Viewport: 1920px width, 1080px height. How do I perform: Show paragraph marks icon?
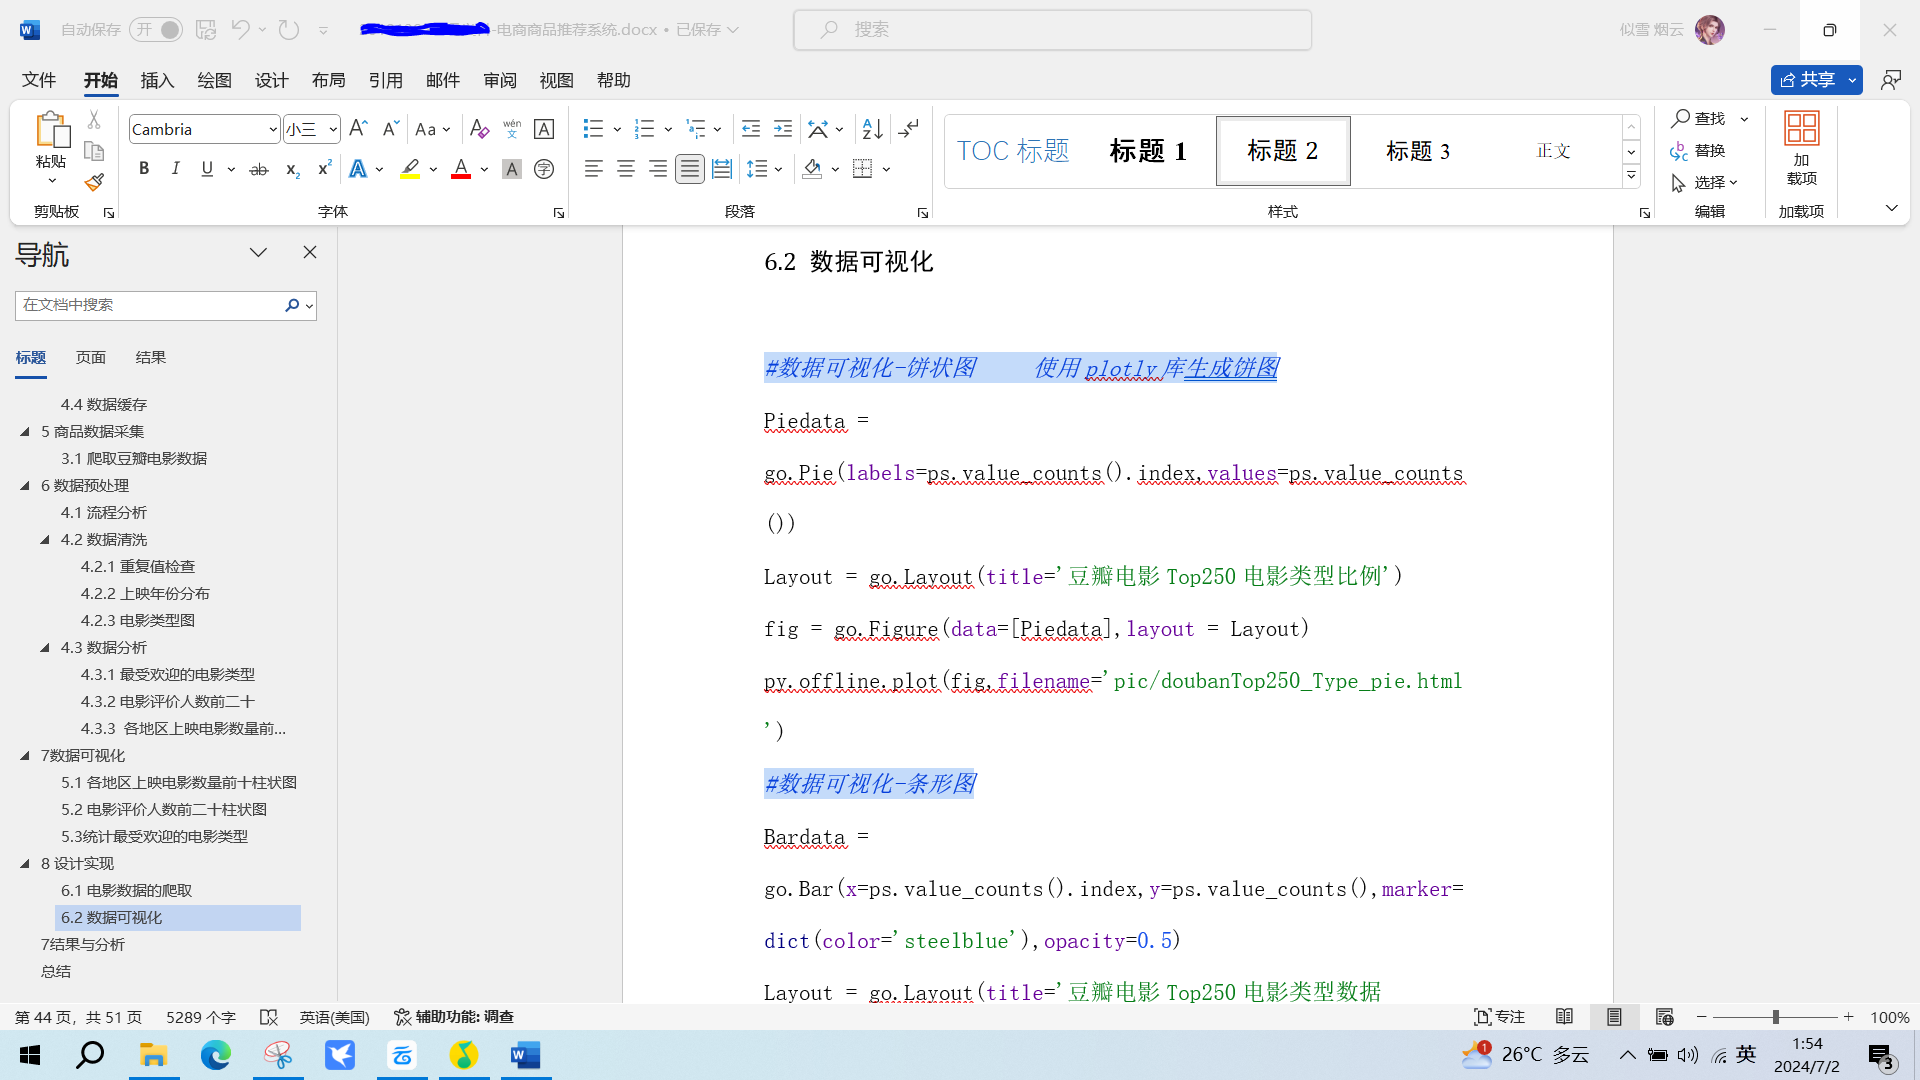pyautogui.click(x=908, y=129)
